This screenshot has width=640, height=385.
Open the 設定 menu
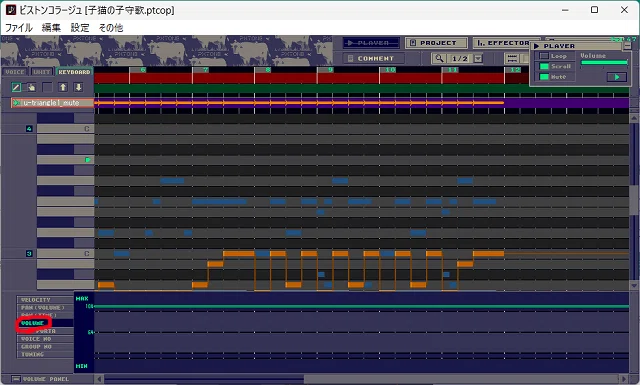click(x=80, y=28)
